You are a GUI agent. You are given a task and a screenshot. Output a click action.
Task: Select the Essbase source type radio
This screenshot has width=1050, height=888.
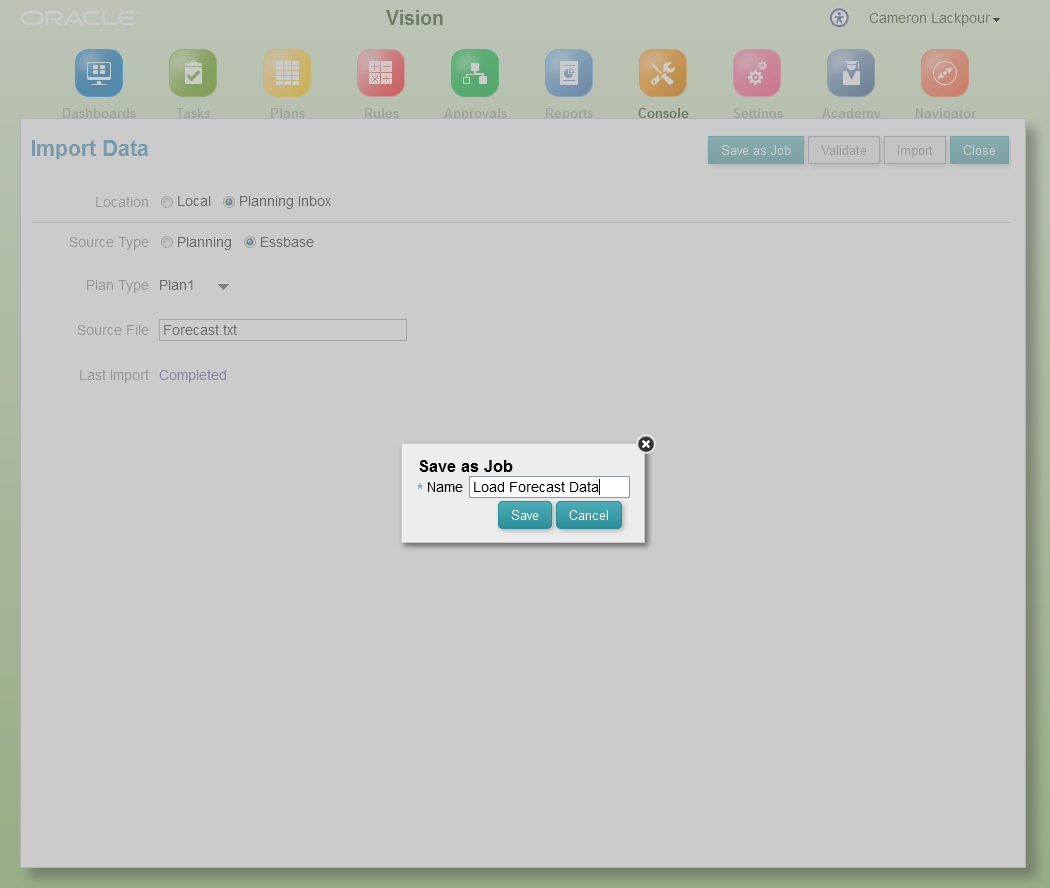(250, 242)
